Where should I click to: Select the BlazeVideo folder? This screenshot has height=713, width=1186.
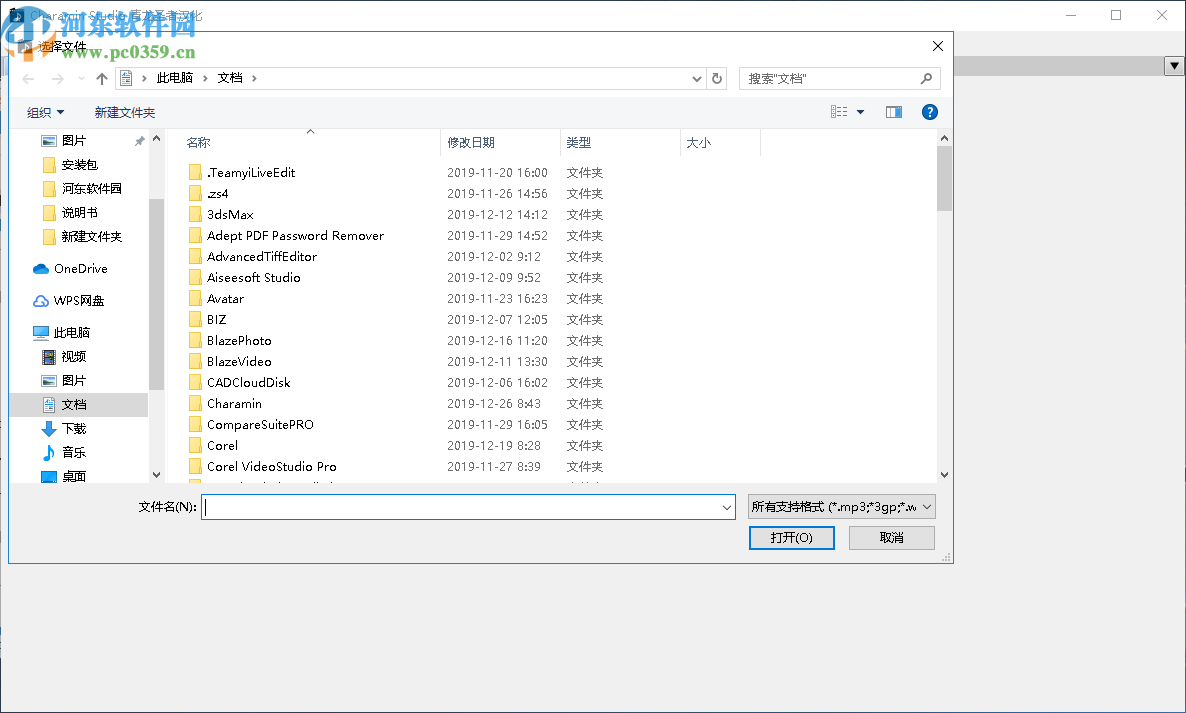pyautogui.click(x=239, y=362)
